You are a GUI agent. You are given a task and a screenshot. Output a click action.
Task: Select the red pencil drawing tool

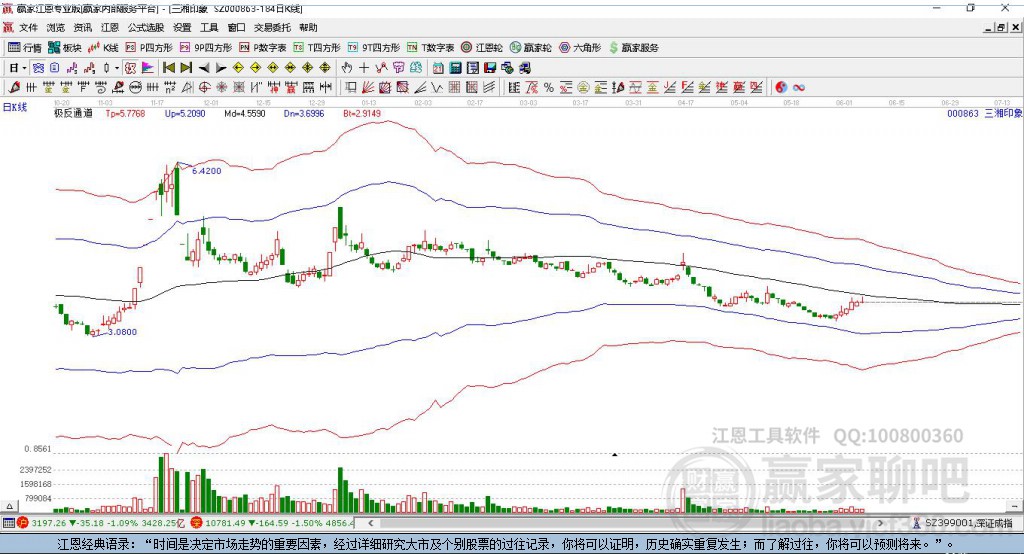coord(14,88)
